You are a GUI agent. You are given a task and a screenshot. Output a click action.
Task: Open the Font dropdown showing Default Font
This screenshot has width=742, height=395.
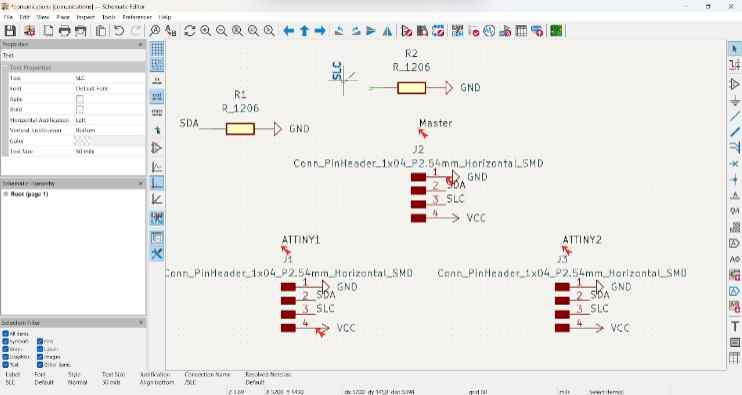pos(109,88)
